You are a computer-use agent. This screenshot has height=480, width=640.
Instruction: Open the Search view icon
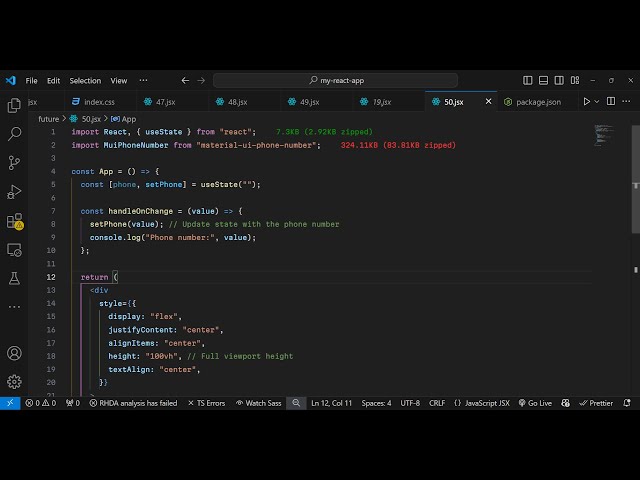(x=14, y=134)
